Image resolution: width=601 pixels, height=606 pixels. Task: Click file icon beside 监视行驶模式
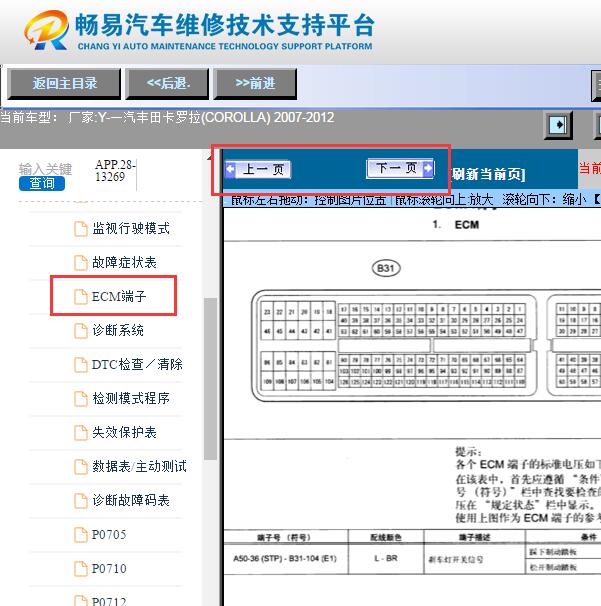[80, 228]
